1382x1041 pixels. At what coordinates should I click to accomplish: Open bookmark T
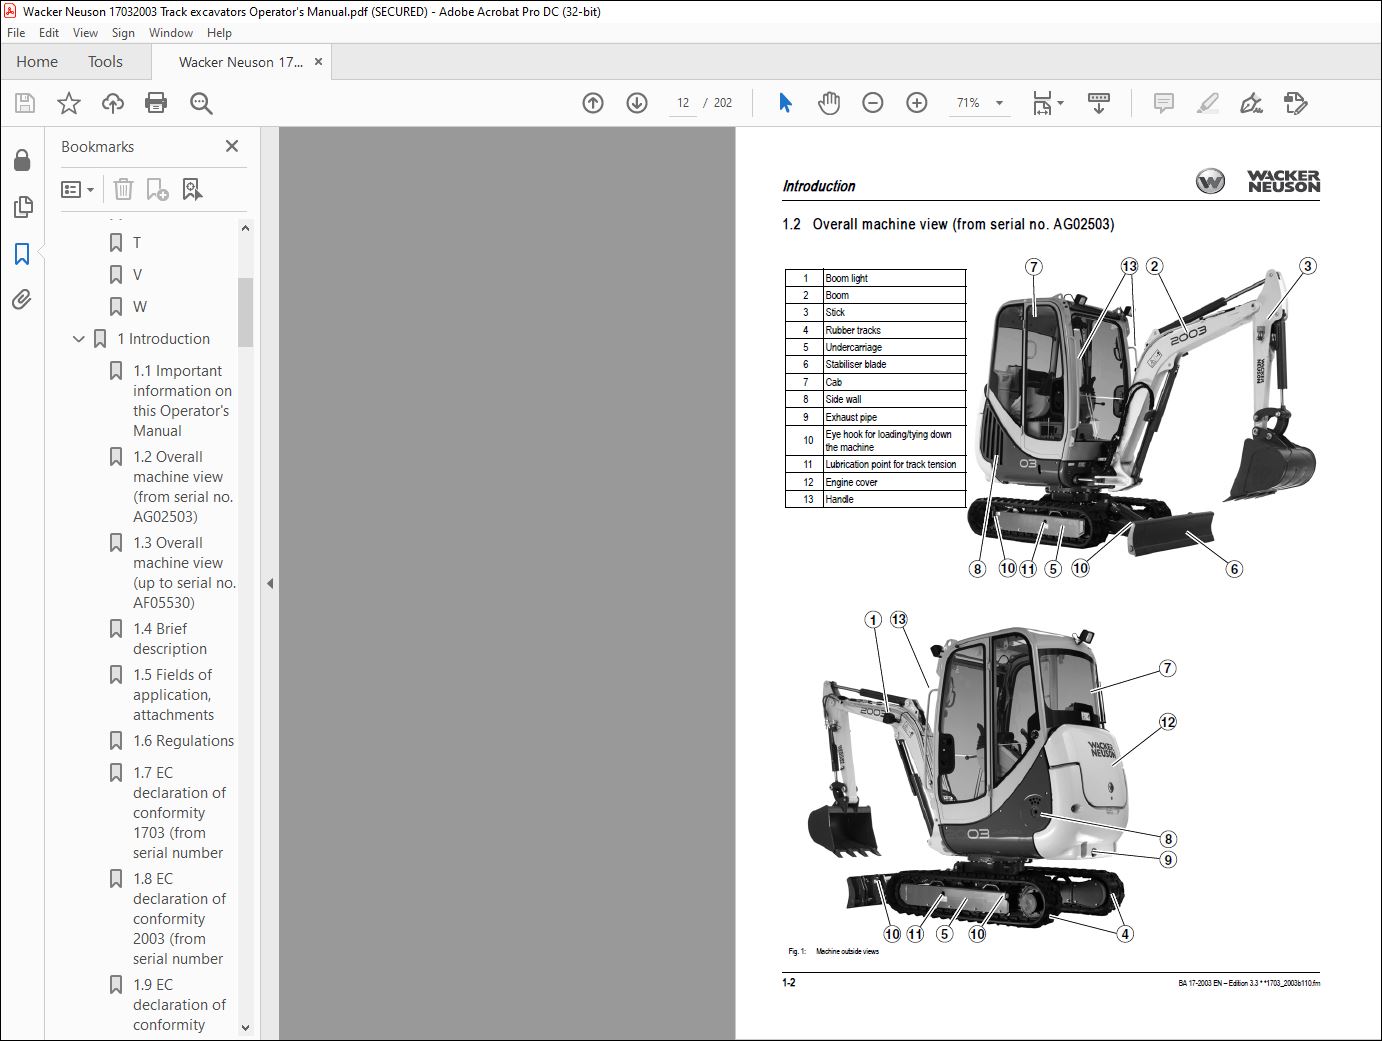[137, 243]
